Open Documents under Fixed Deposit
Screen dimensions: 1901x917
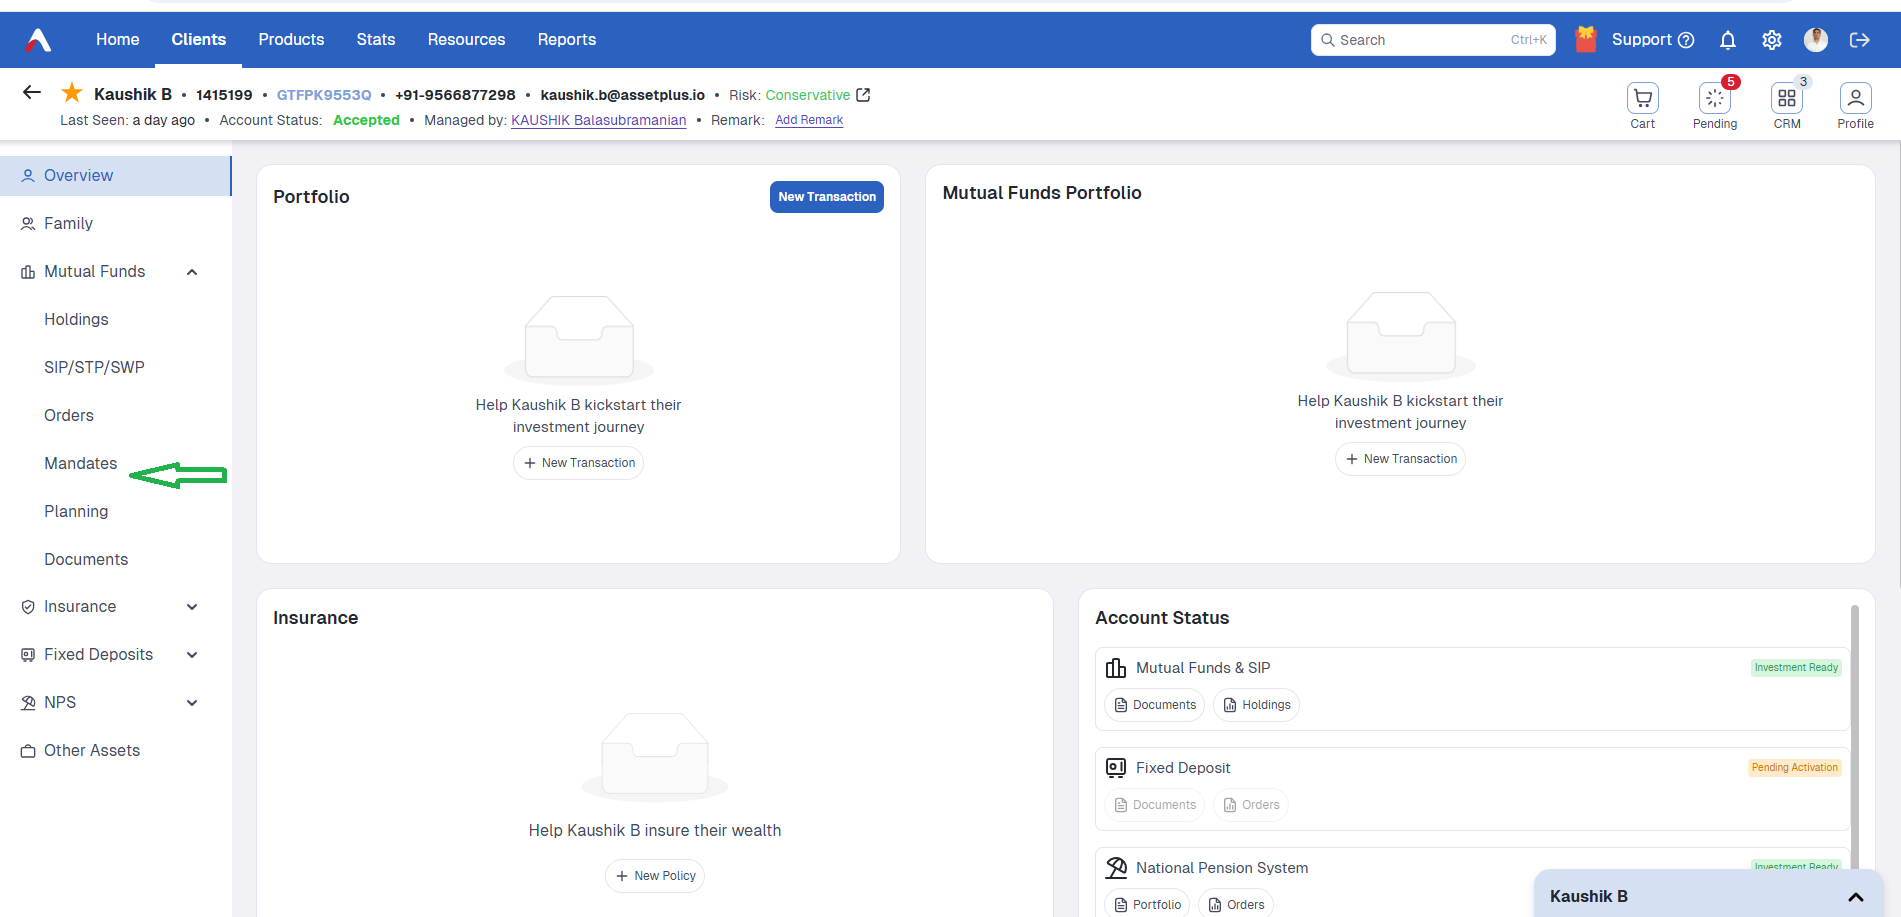(1155, 805)
